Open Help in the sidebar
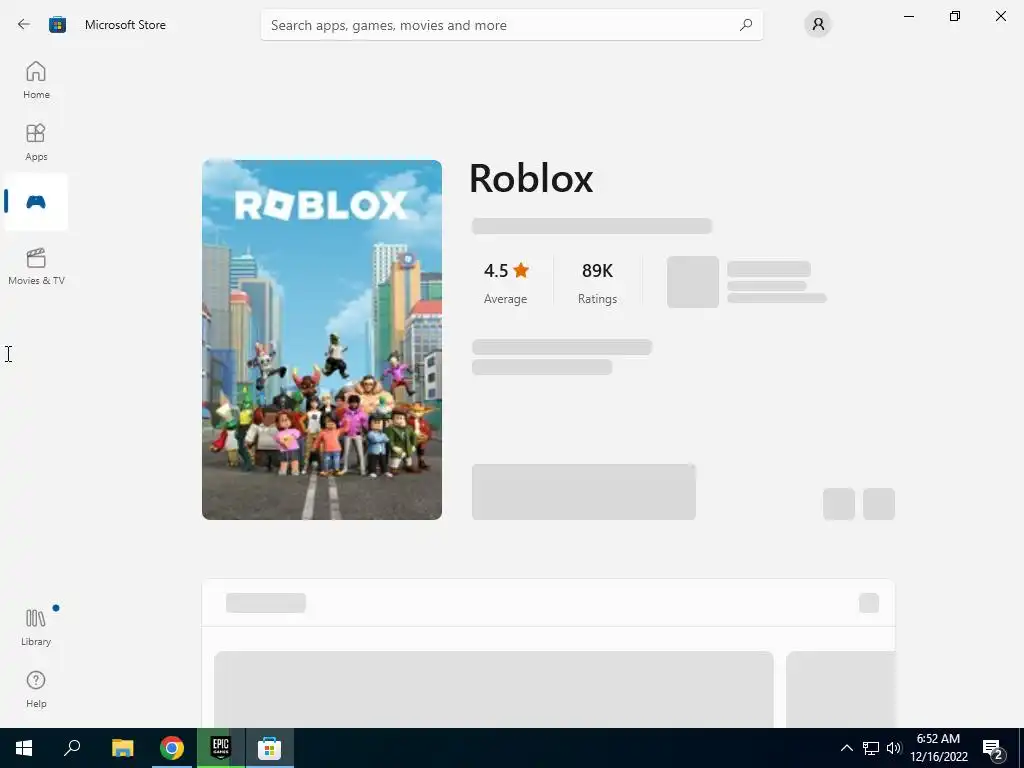Screen dimensions: 1024x768 point(36,690)
